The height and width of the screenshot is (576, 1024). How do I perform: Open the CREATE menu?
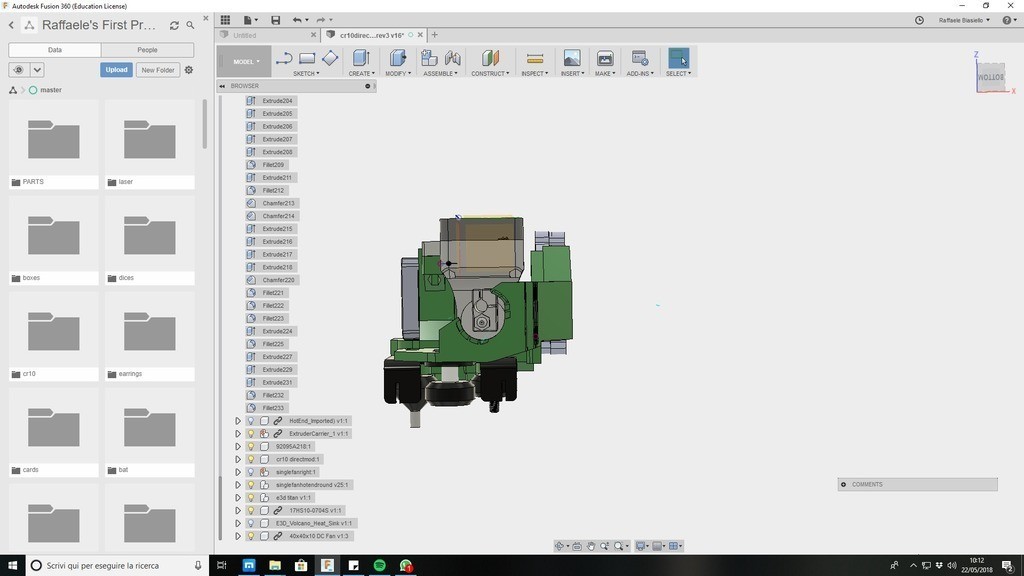coord(361,74)
